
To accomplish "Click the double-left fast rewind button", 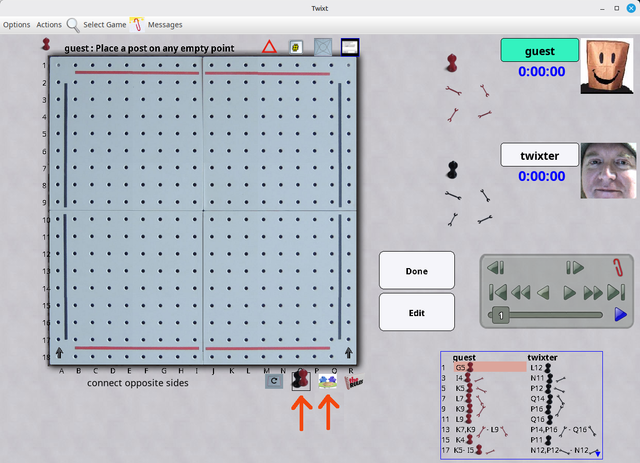I will point(521,292).
